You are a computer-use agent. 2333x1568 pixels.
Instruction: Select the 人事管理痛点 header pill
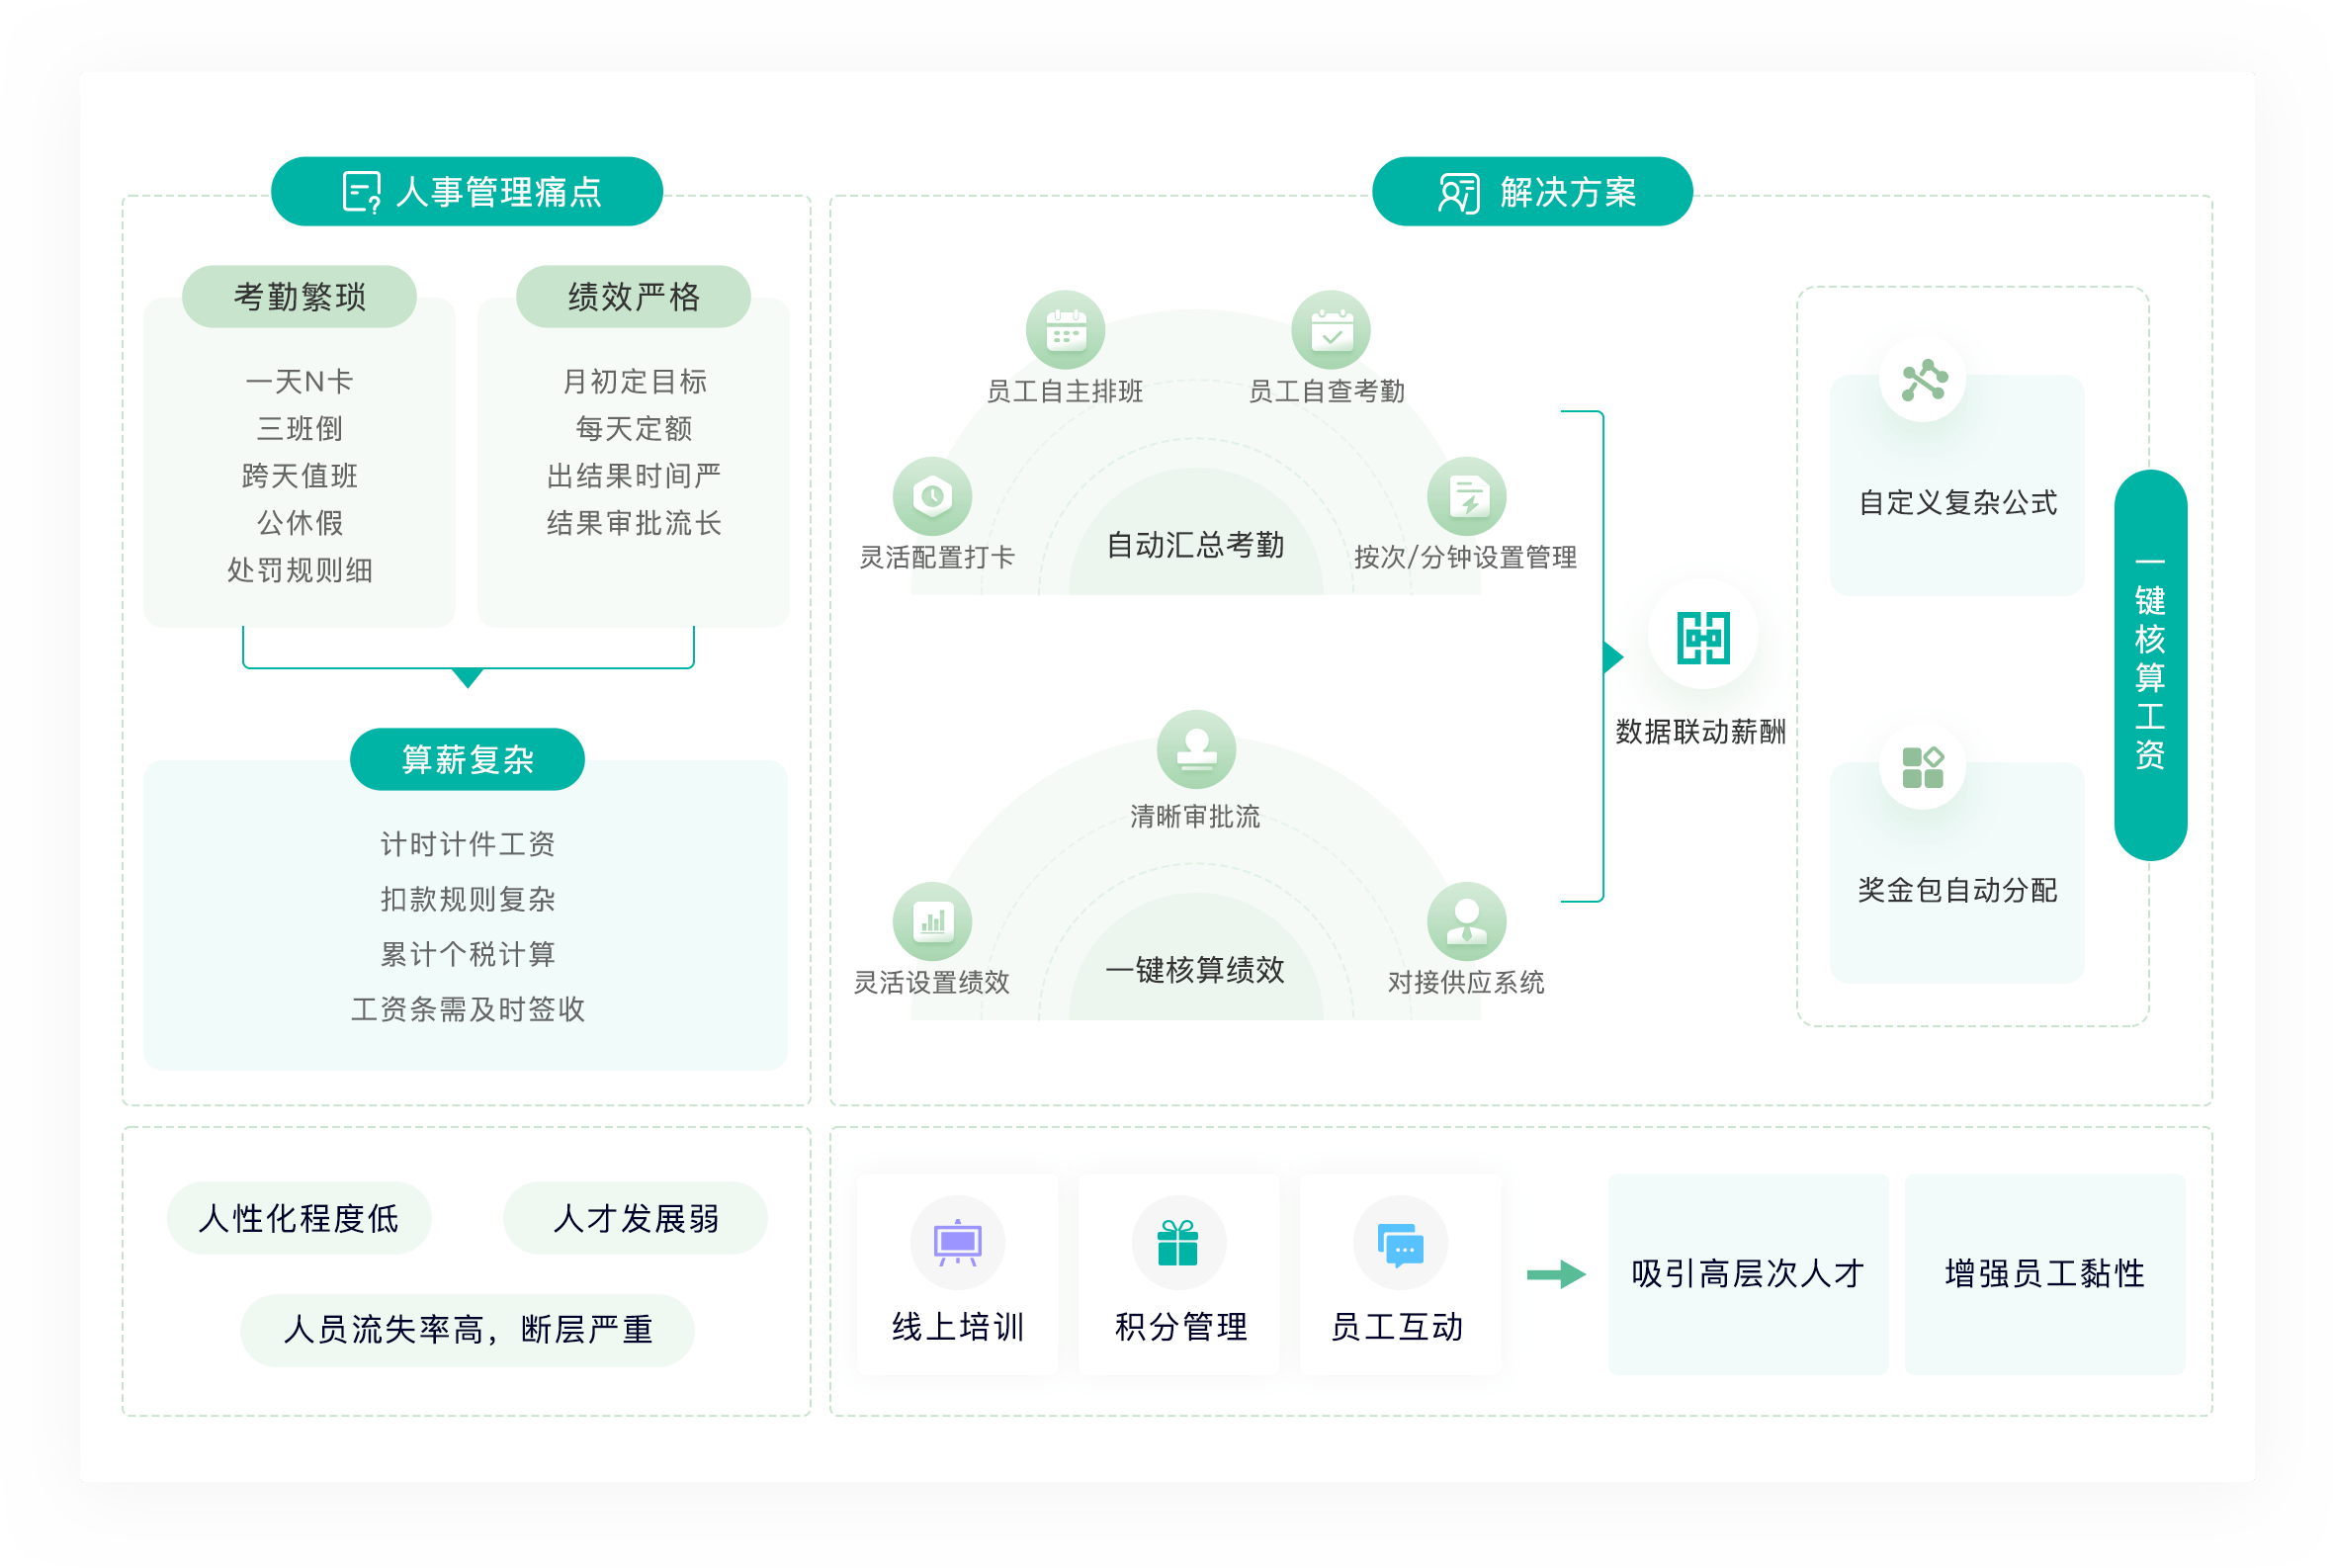pos(467,191)
